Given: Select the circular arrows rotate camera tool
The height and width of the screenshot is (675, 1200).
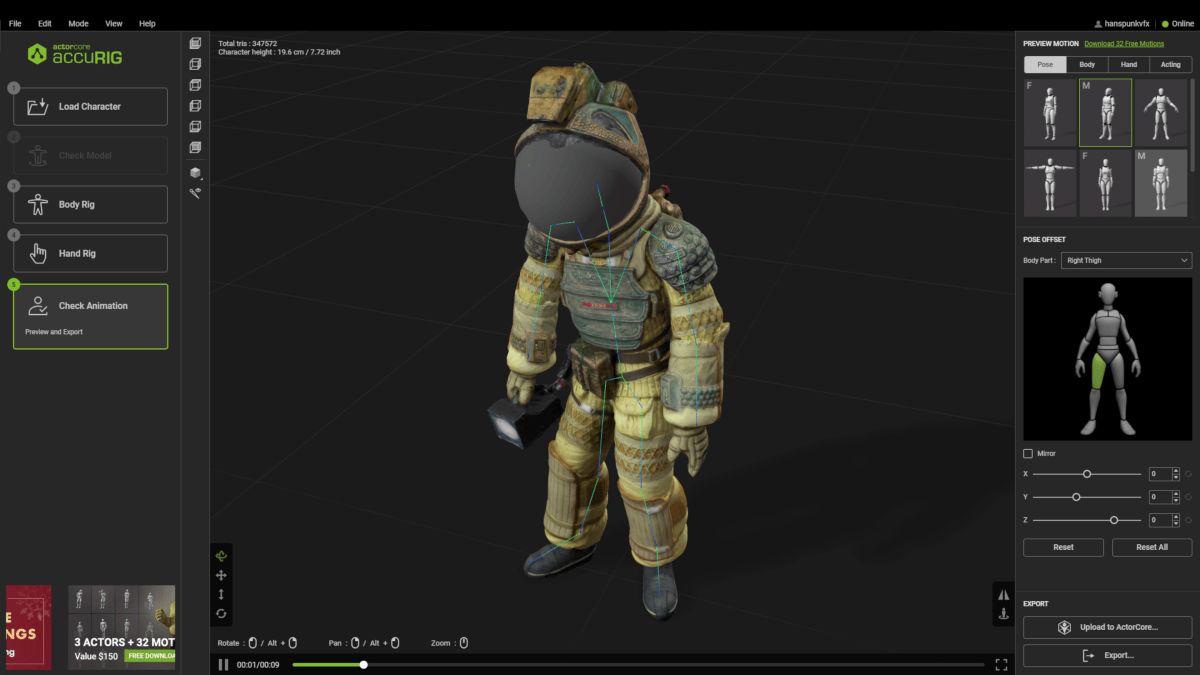Looking at the screenshot, I should click(221, 613).
